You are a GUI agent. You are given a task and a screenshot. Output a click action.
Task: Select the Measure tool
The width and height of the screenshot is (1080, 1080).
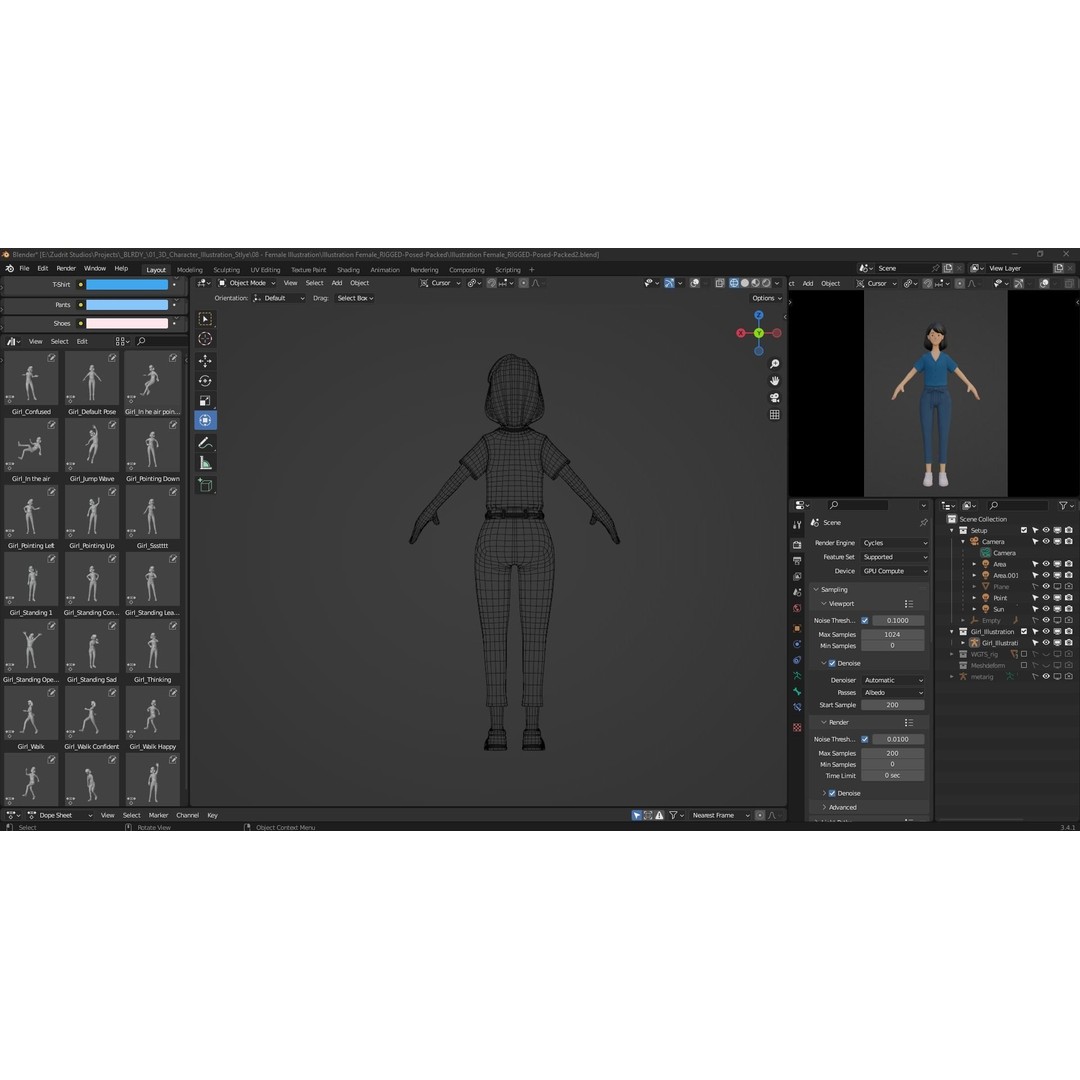coord(205,464)
